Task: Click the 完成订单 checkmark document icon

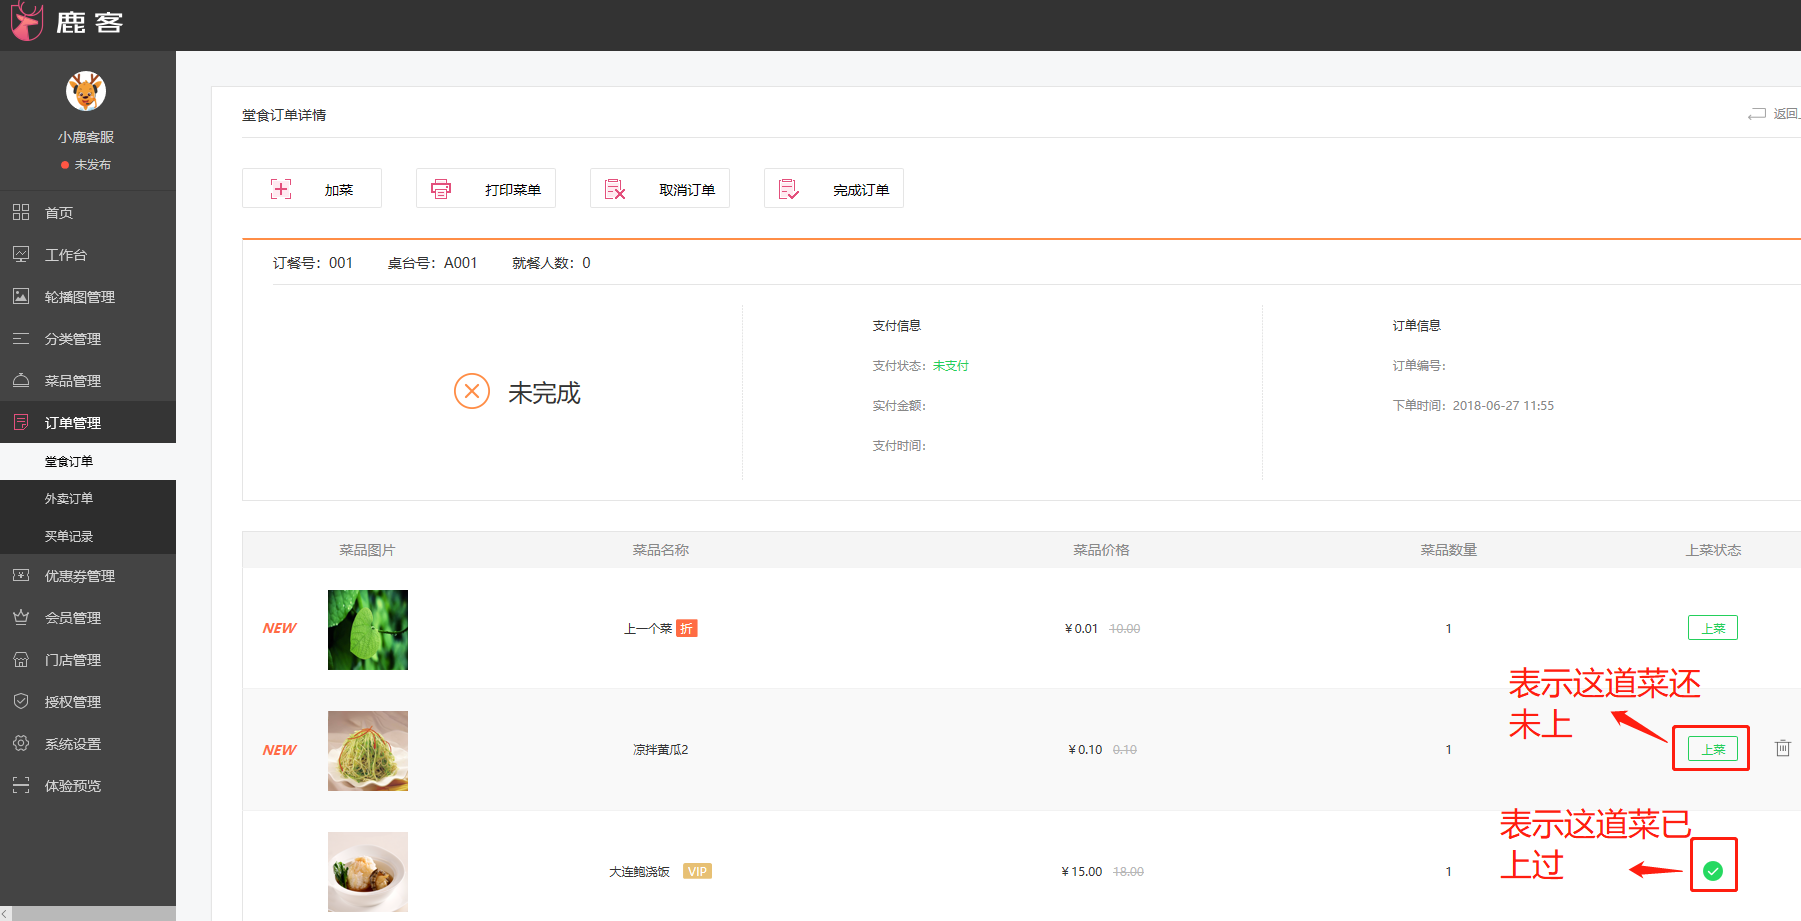Action: [789, 189]
